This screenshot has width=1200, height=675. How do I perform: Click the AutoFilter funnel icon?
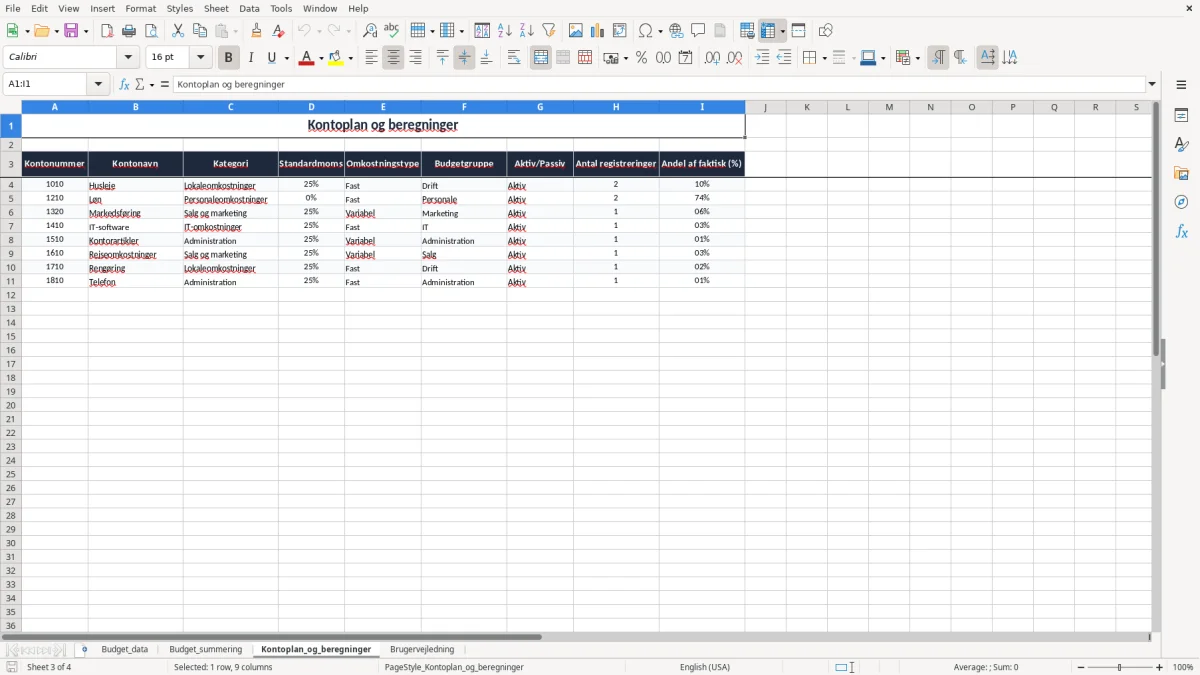549,31
